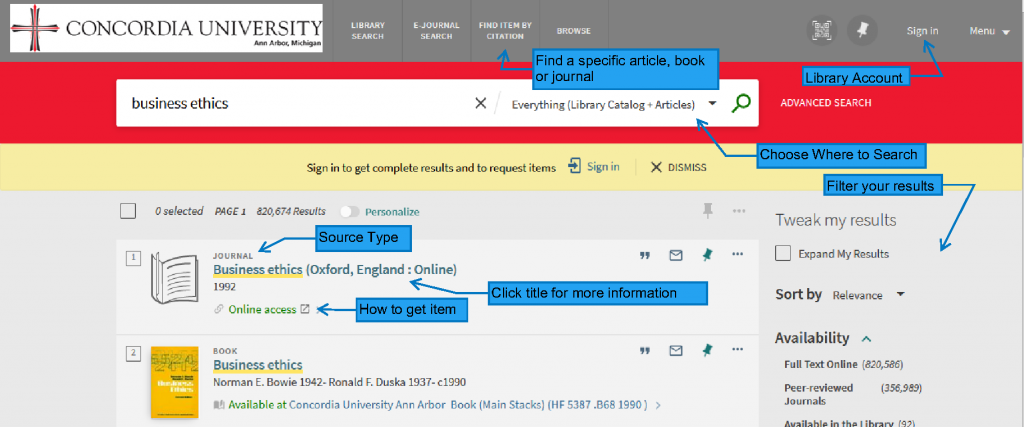Pin all selected results icon above list
This screenshot has width=1024, height=427.
(x=707, y=210)
